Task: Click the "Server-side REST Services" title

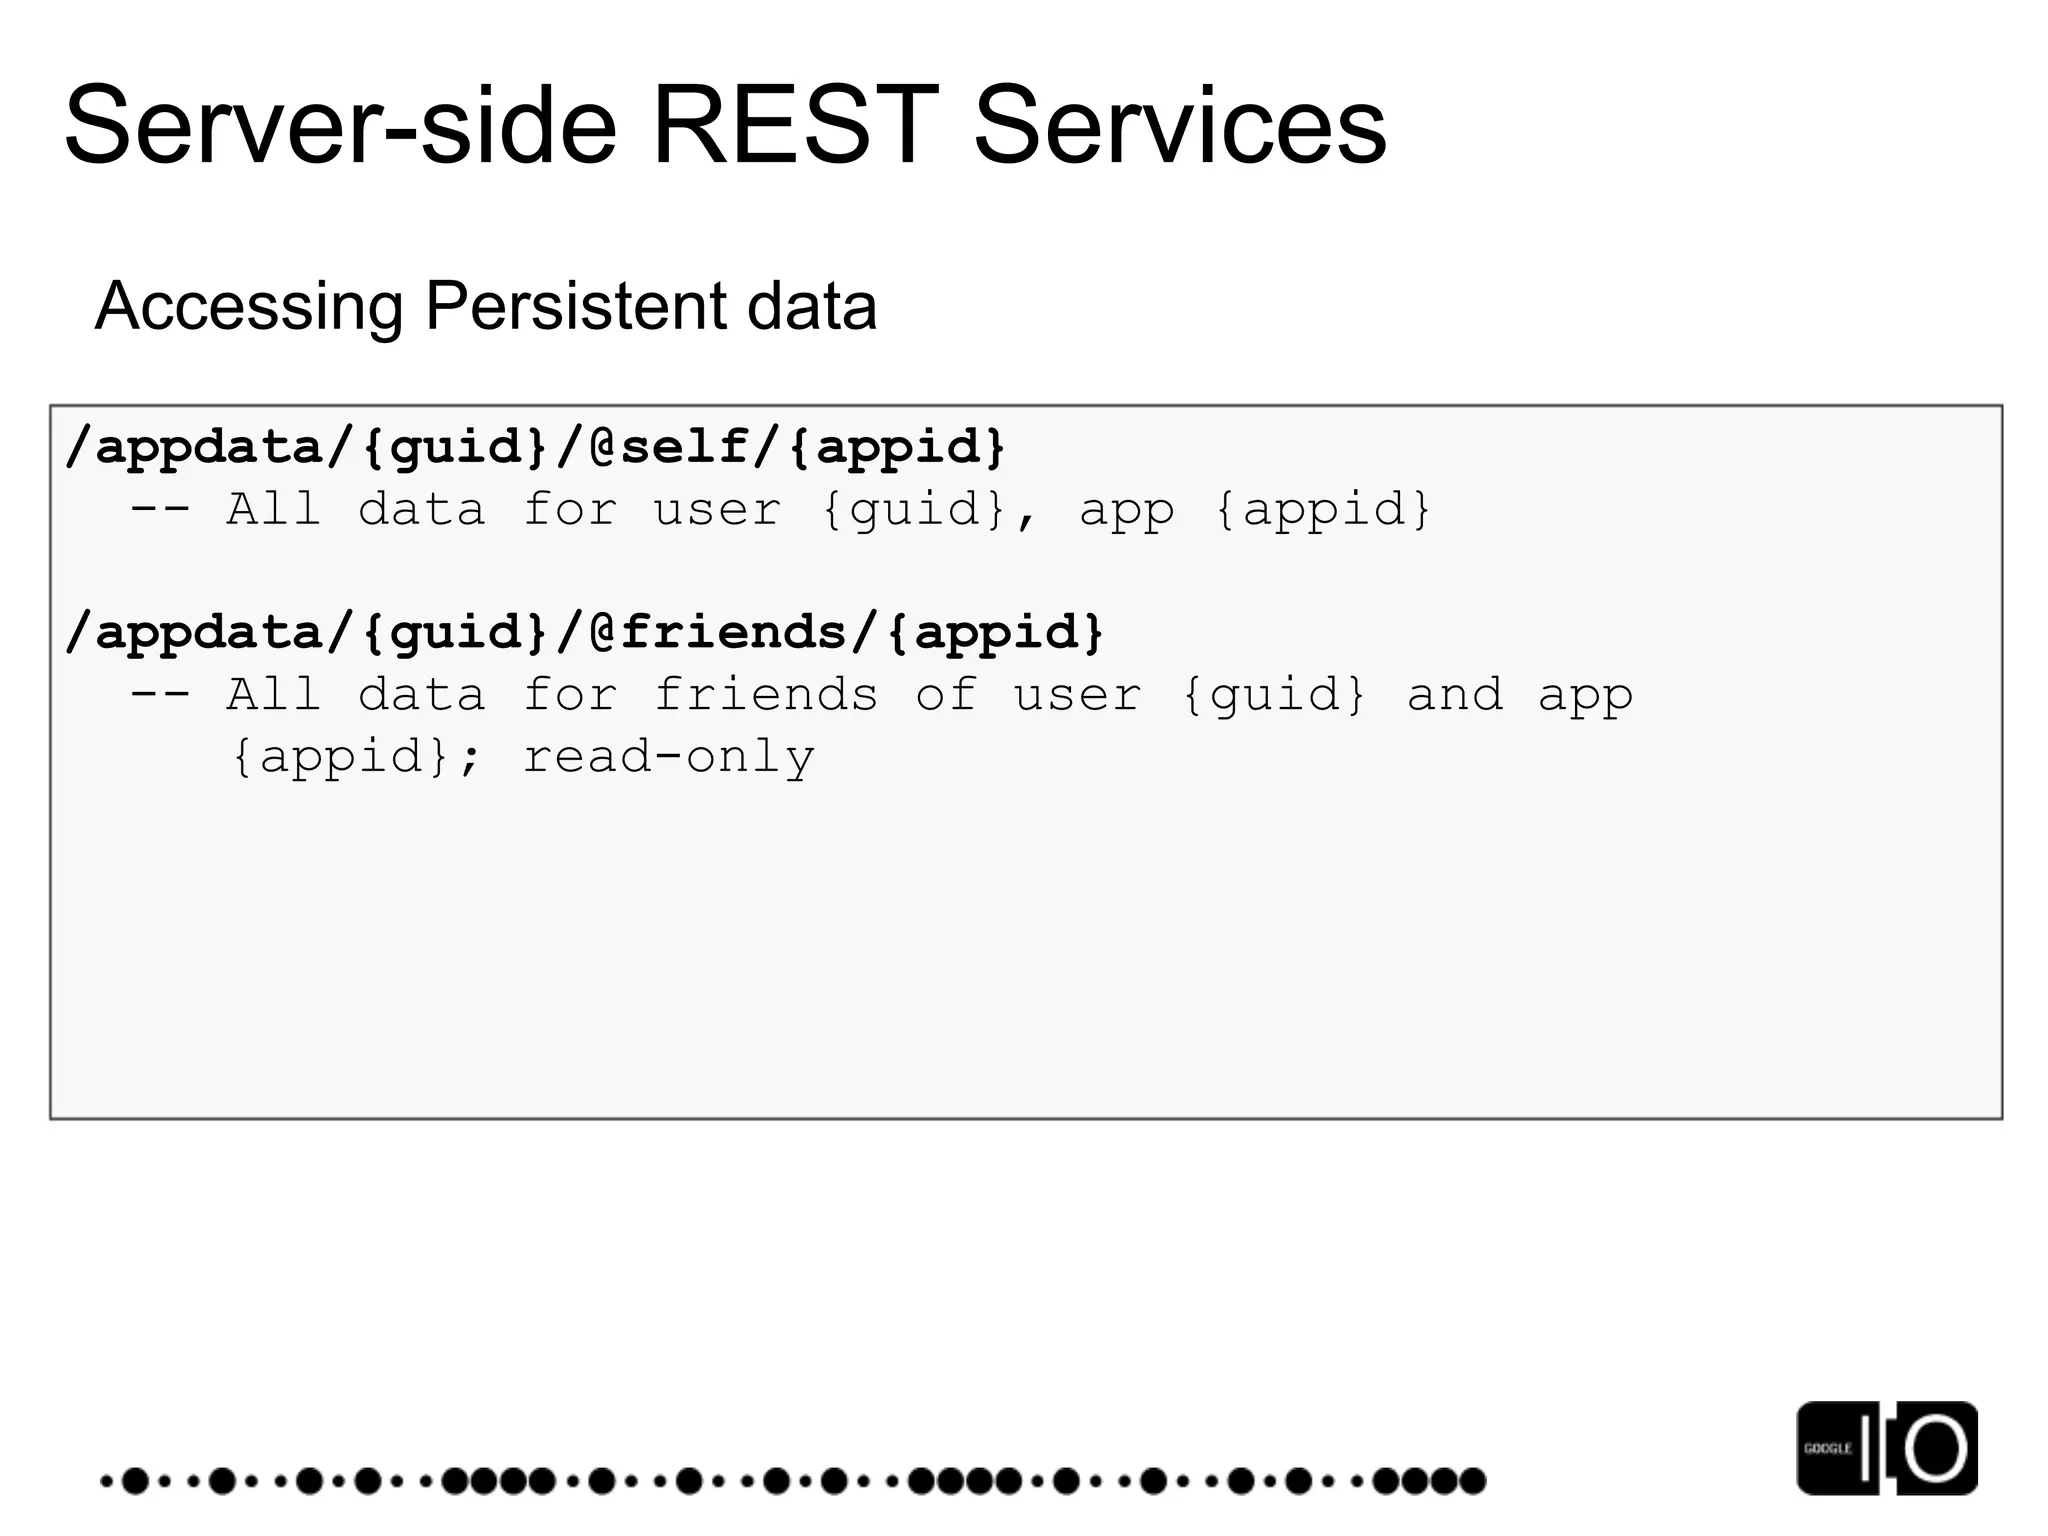Action: pyautogui.click(x=725, y=127)
